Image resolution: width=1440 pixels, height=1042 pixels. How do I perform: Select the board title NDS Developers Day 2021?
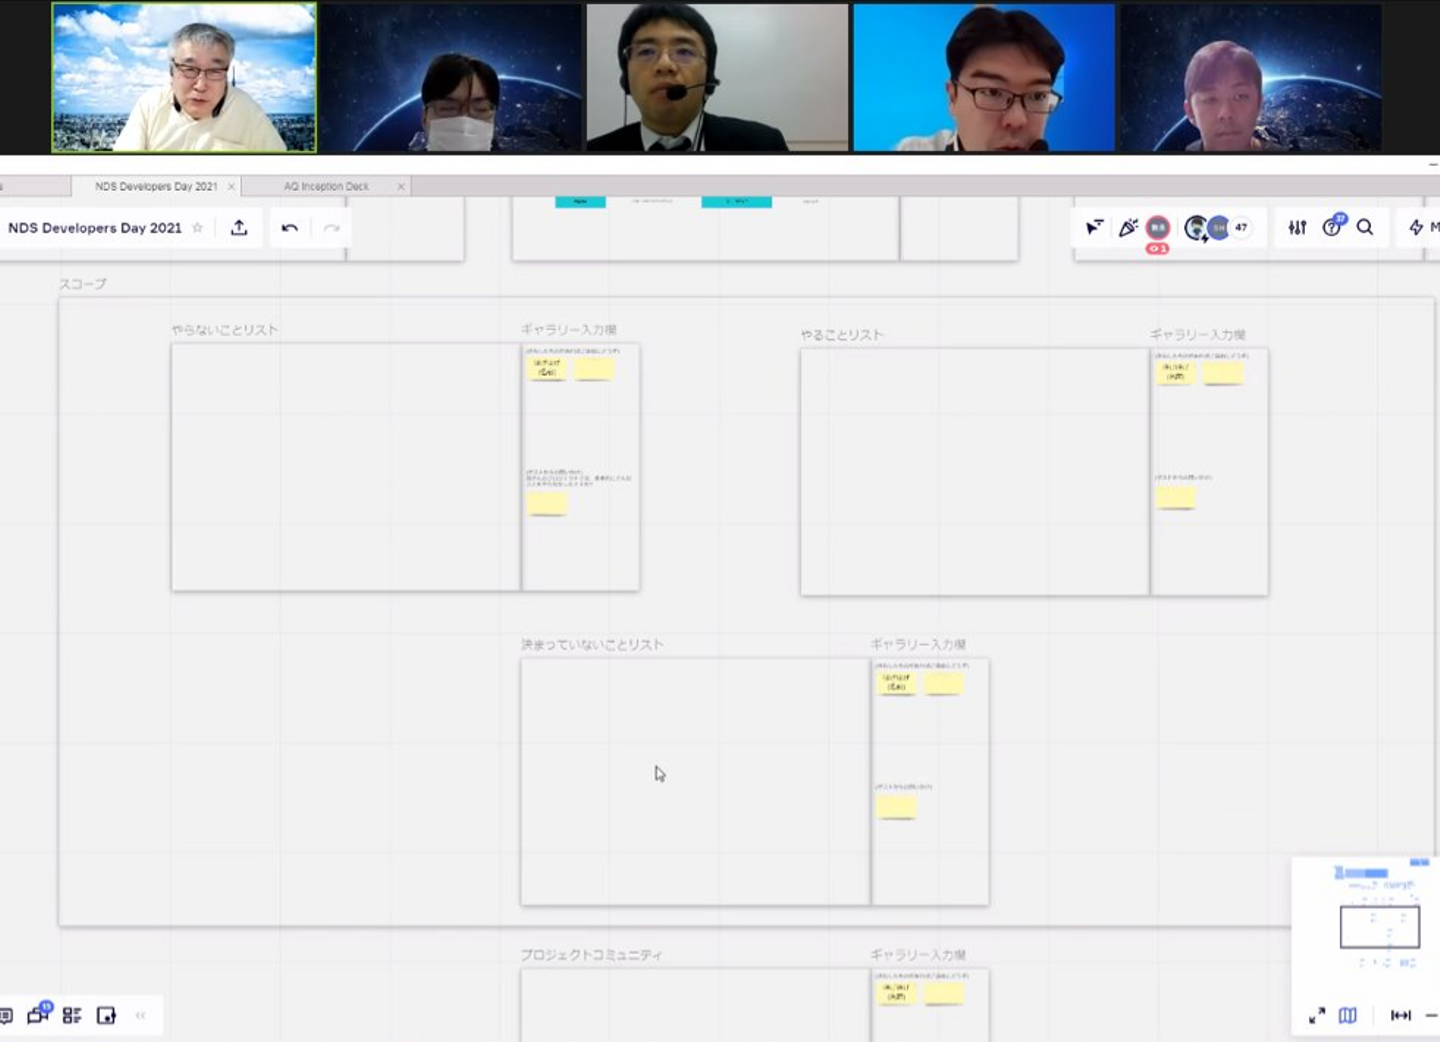[95, 228]
